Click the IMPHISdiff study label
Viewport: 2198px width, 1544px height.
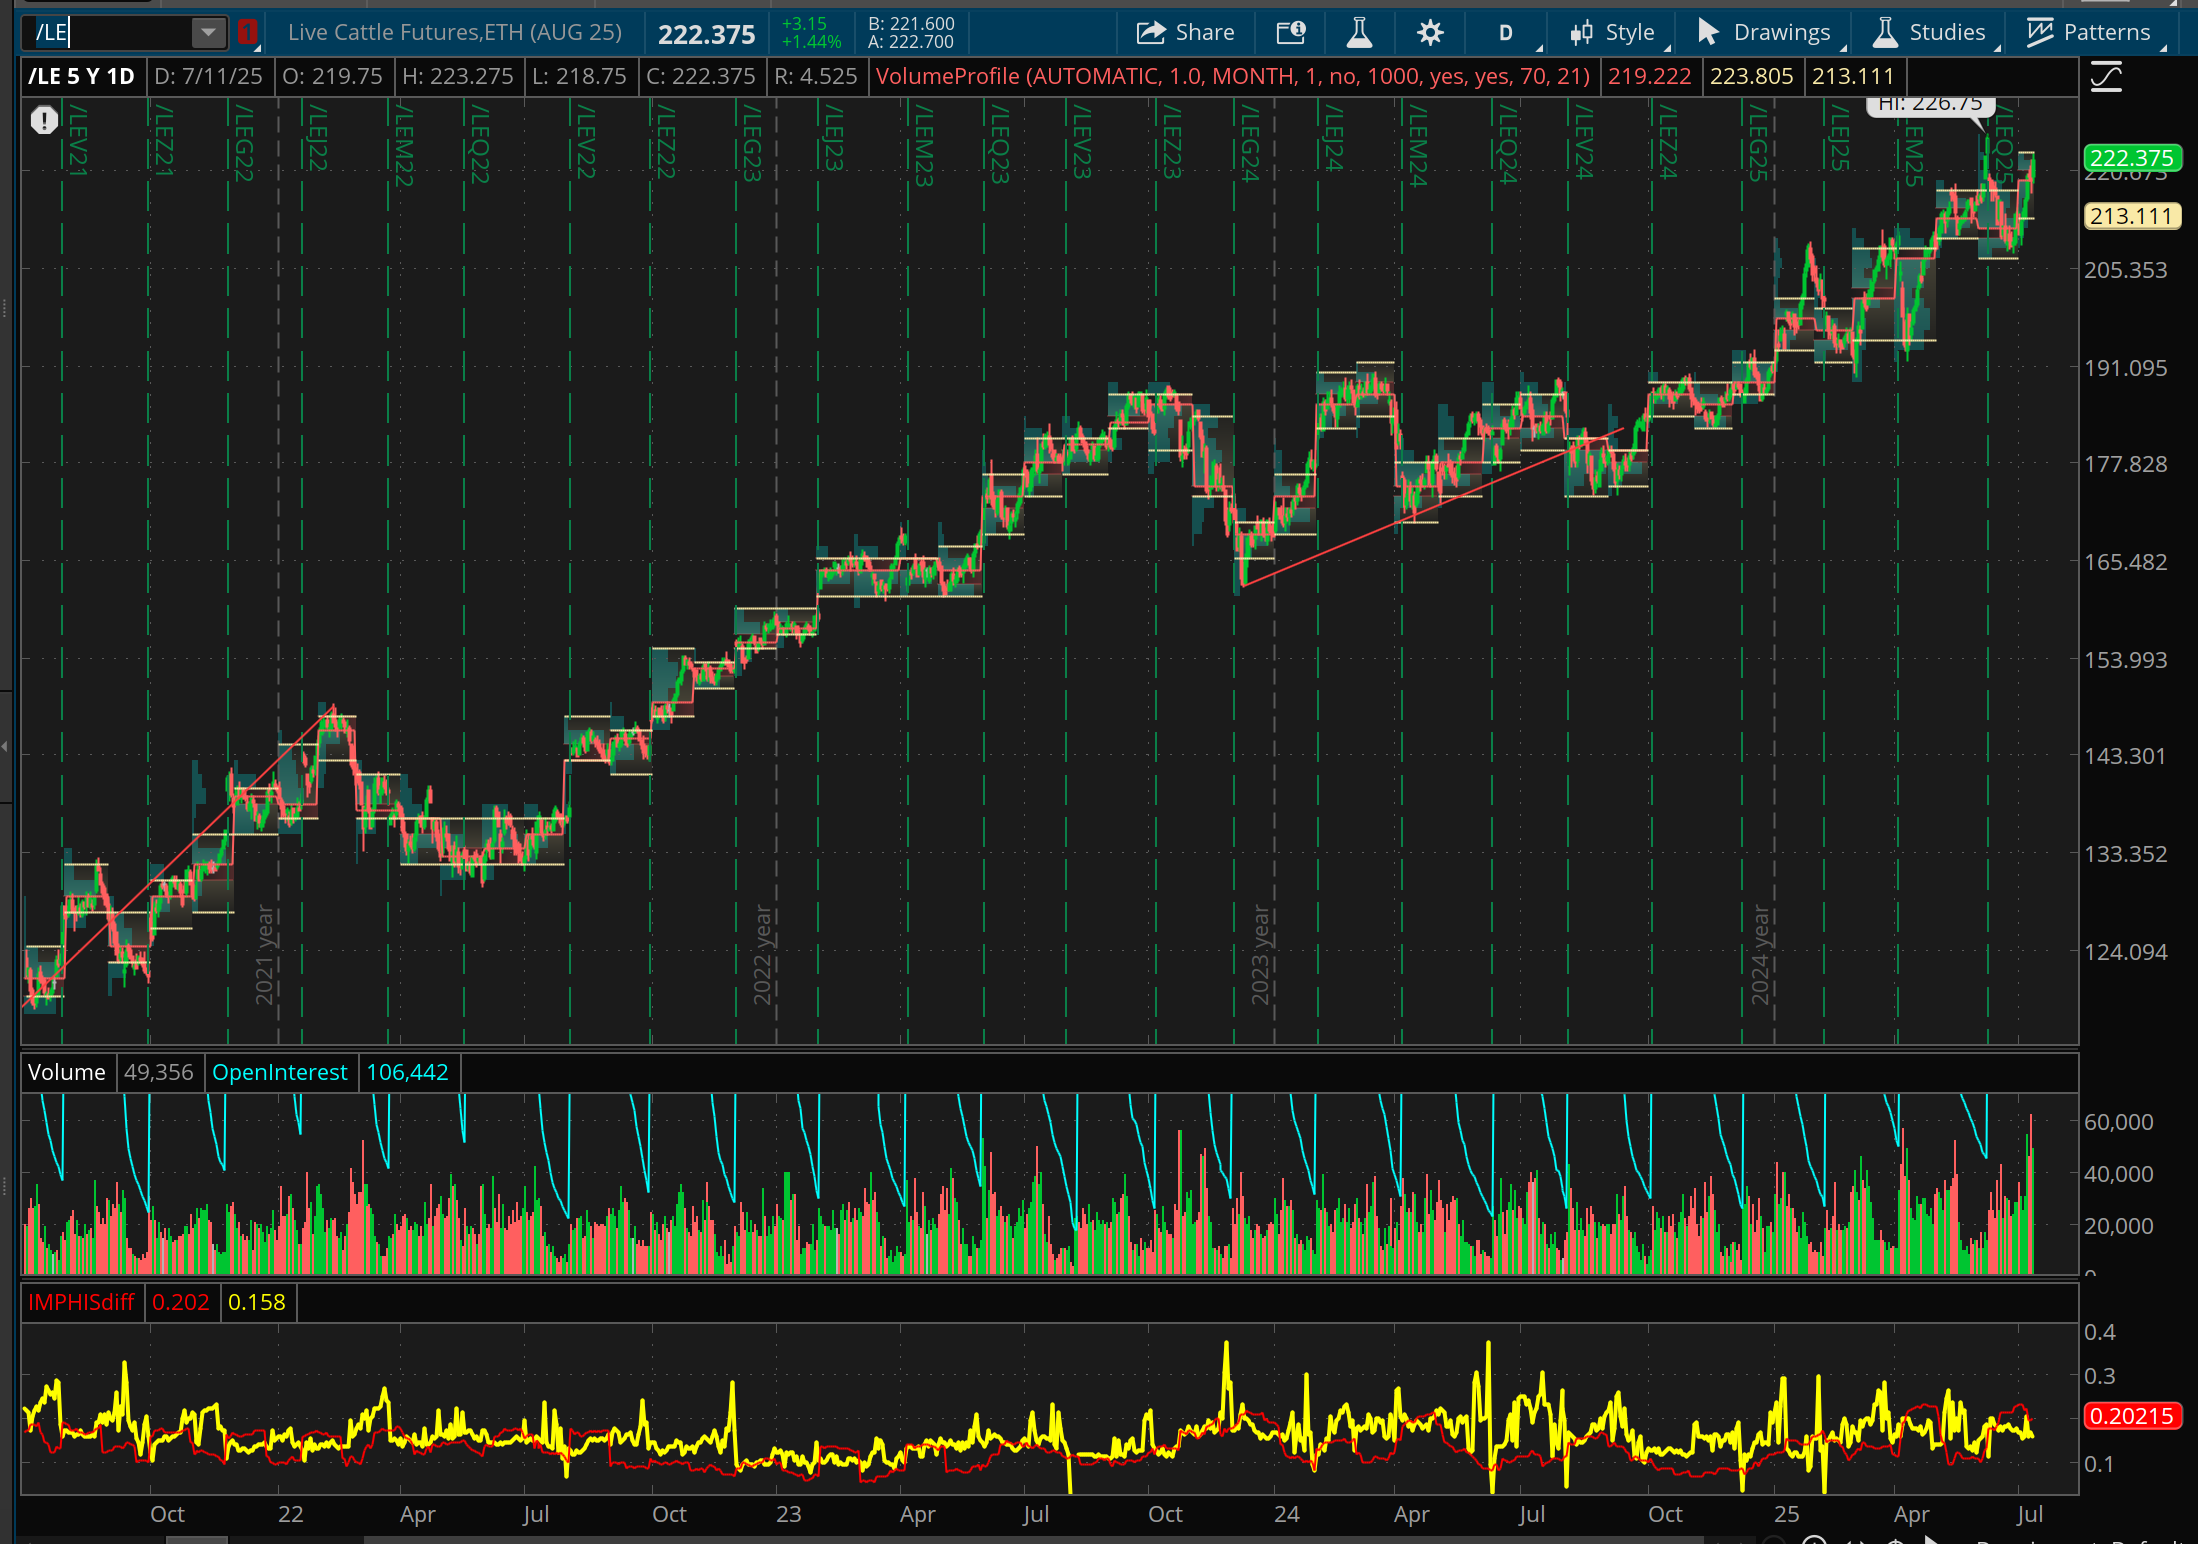[81, 1302]
